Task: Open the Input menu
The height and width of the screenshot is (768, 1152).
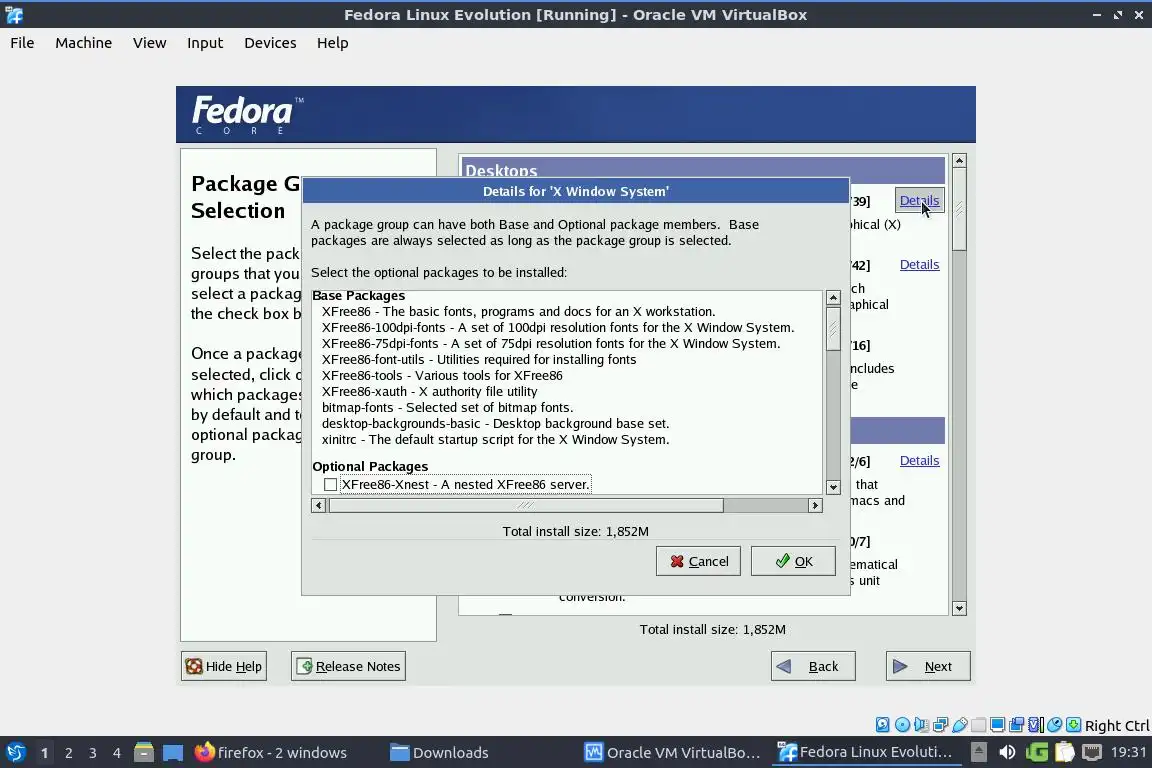Action: click(x=205, y=43)
